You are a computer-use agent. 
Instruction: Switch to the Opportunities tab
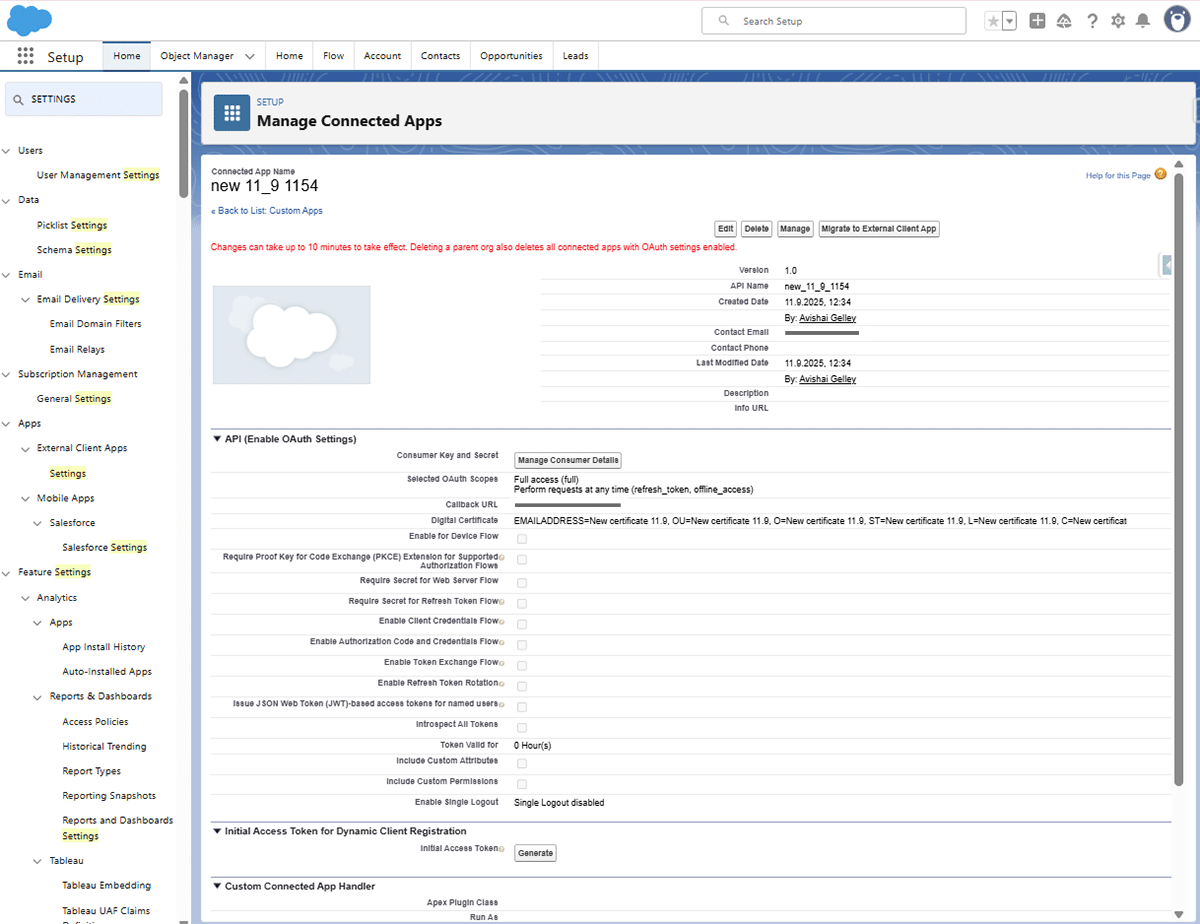tap(511, 56)
